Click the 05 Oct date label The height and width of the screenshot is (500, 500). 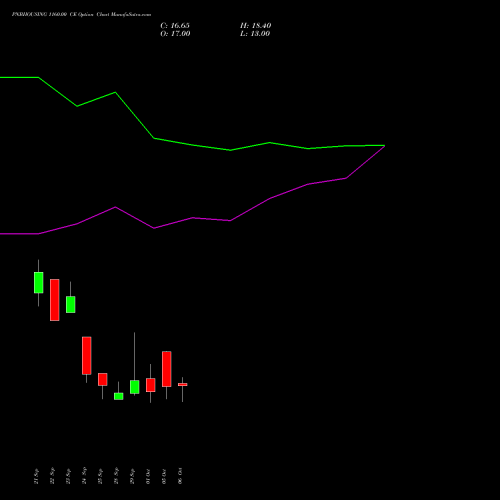tap(164, 477)
